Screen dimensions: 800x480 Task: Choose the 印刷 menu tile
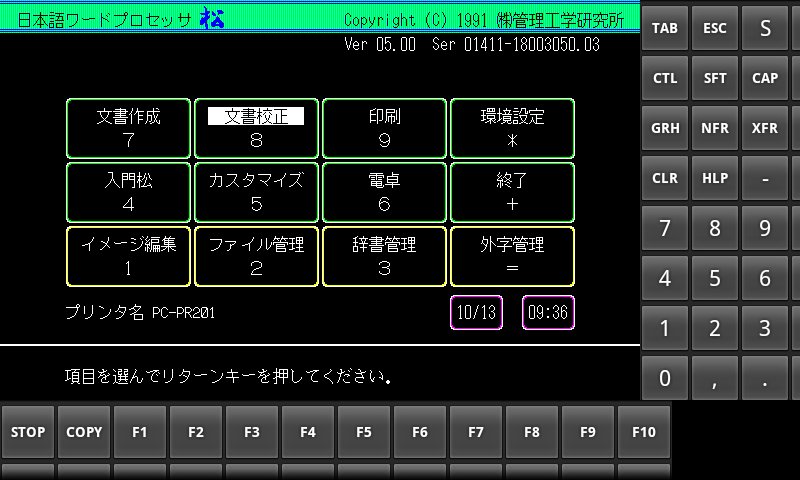[x=385, y=129]
